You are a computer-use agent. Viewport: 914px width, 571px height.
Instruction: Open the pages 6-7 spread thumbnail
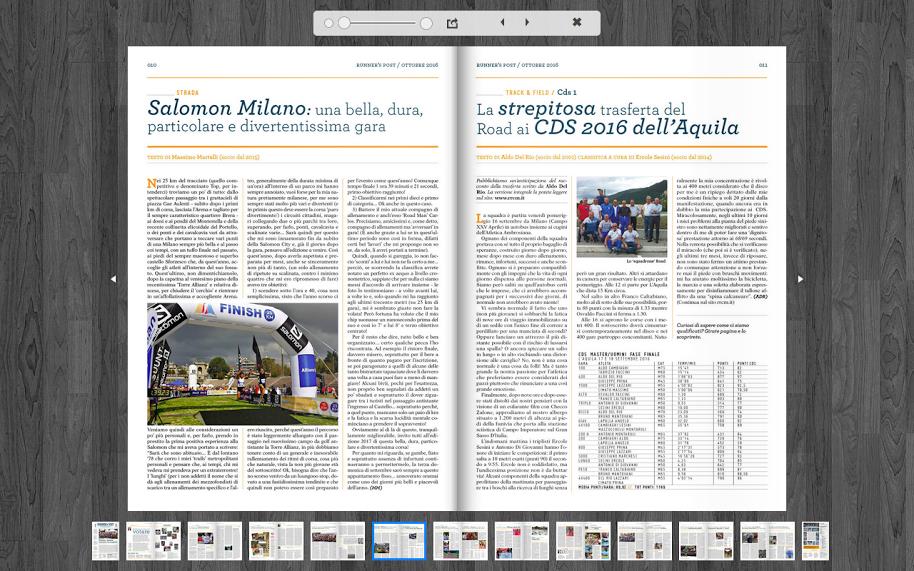pyautogui.click(x=276, y=541)
